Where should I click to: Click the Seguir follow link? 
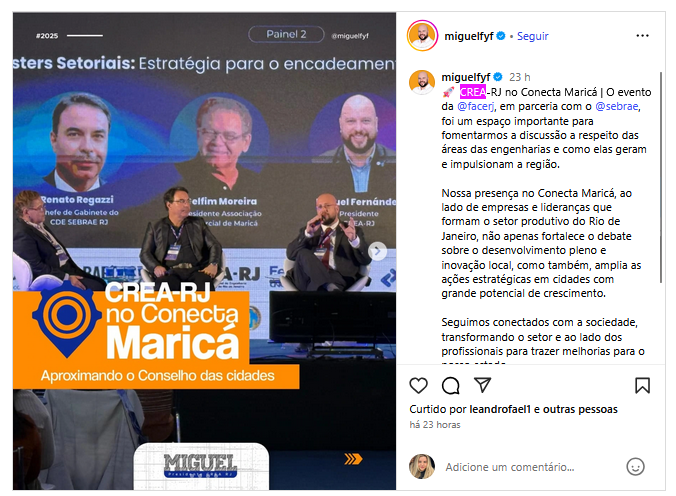(x=532, y=36)
